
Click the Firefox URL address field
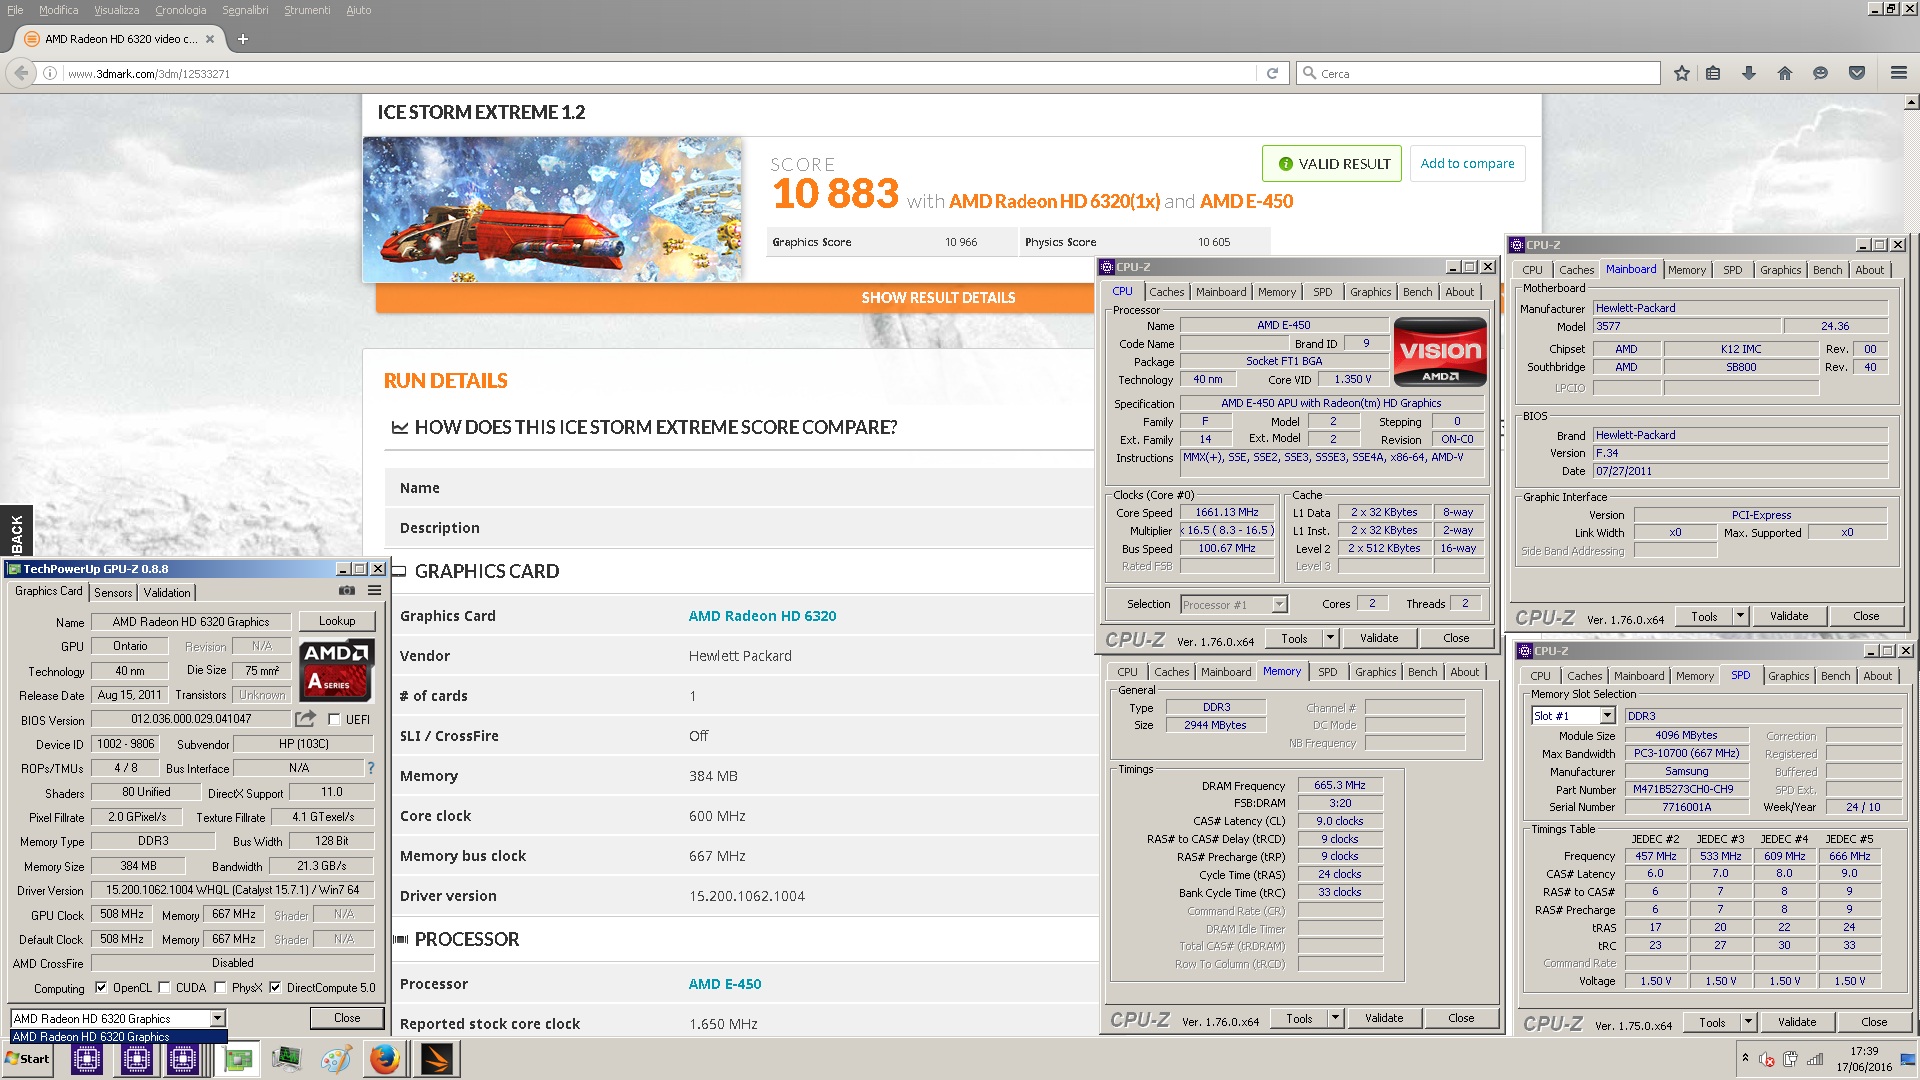(658, 73)
